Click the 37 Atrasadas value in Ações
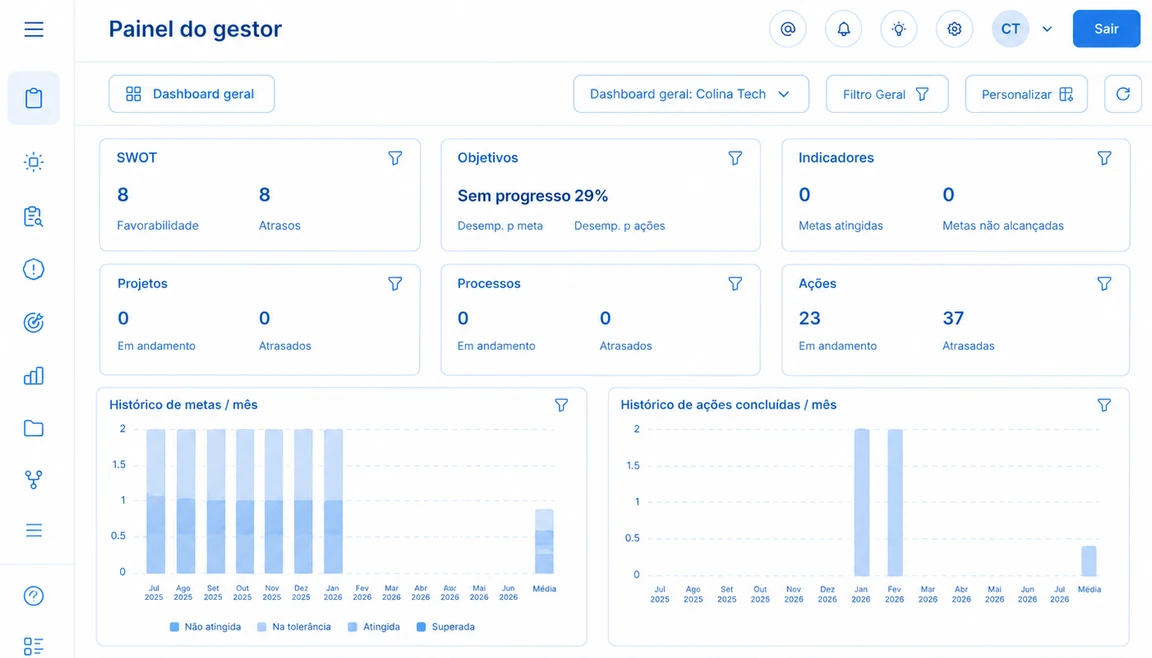The image size is (1152, 658). (x=953, y=318)
